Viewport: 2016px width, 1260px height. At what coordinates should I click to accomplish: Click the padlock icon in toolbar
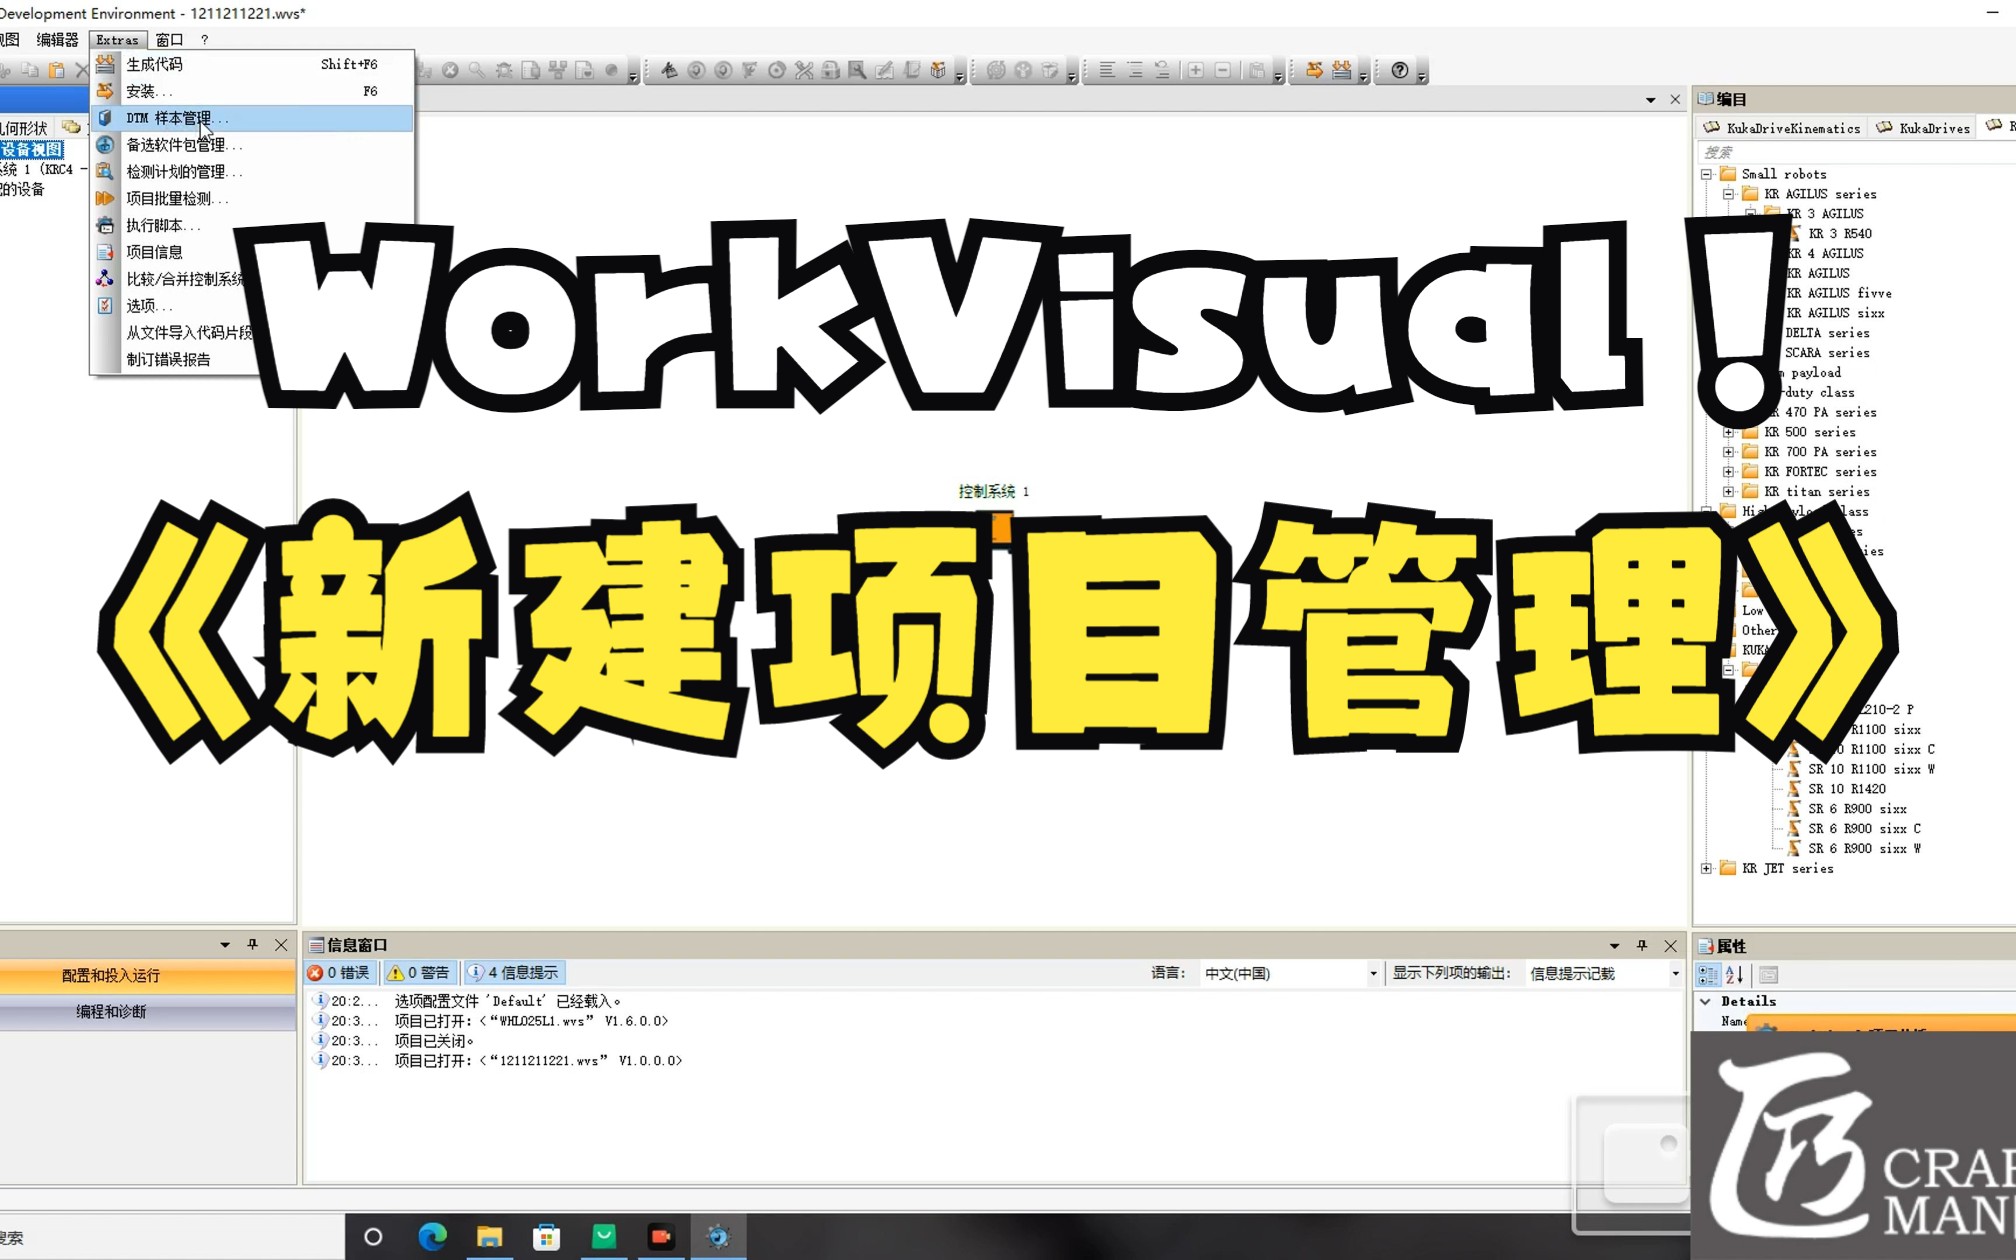coord(831,70)
